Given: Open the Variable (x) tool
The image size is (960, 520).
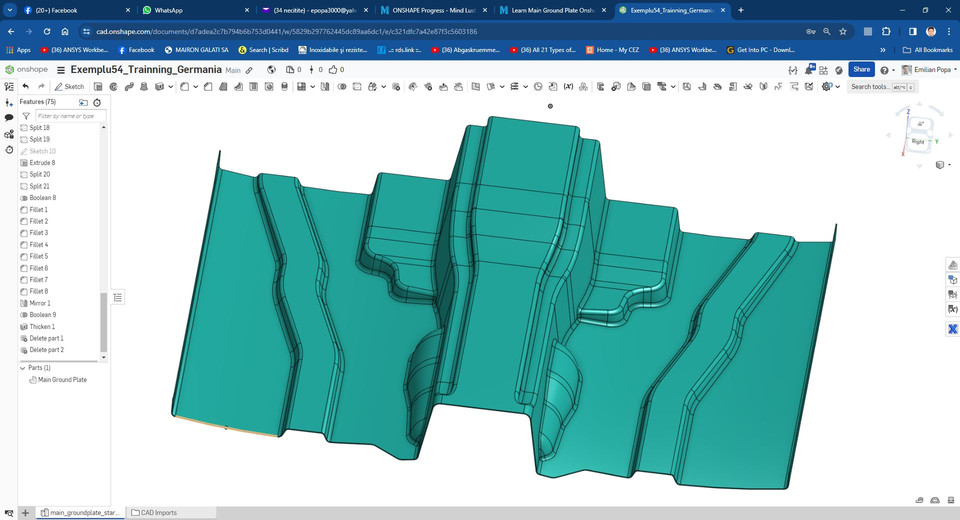Looking at the screenshot, I should click(568, 86).
